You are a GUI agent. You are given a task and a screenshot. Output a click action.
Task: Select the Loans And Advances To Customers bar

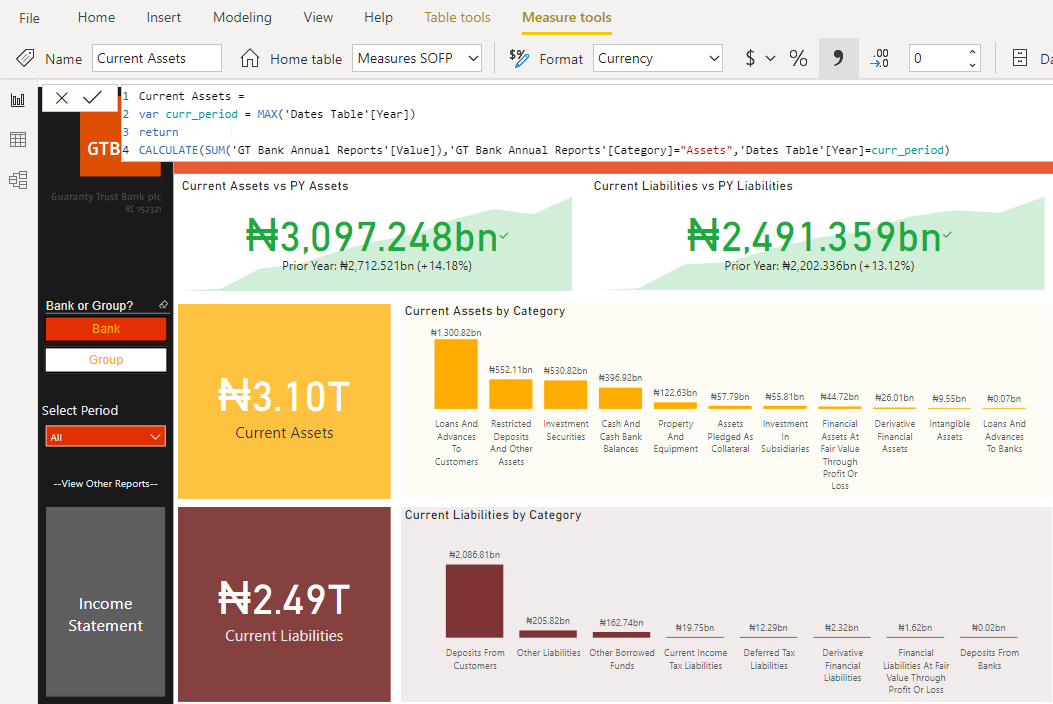click(x=456, y=374)
